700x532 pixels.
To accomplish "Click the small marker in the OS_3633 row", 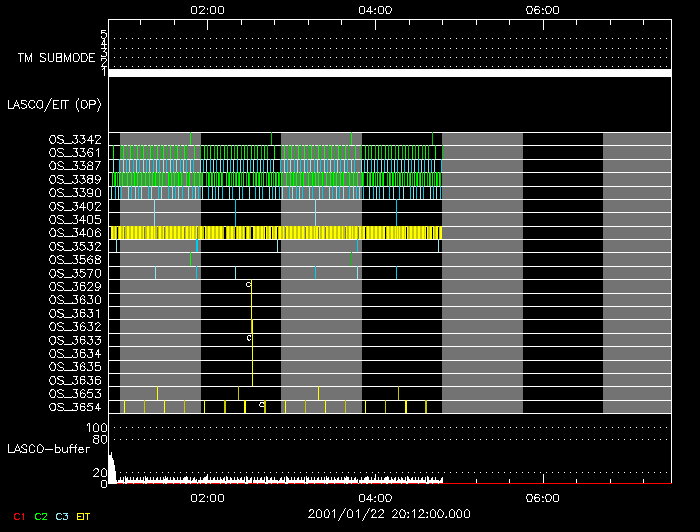I will click(x=249, y=339).
